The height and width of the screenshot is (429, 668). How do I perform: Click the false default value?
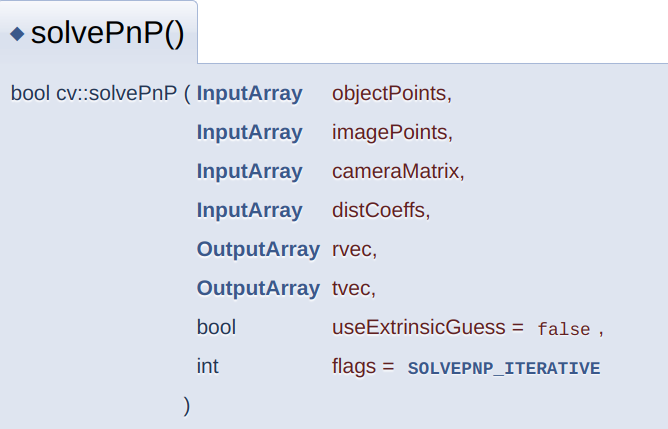point(564,329)
